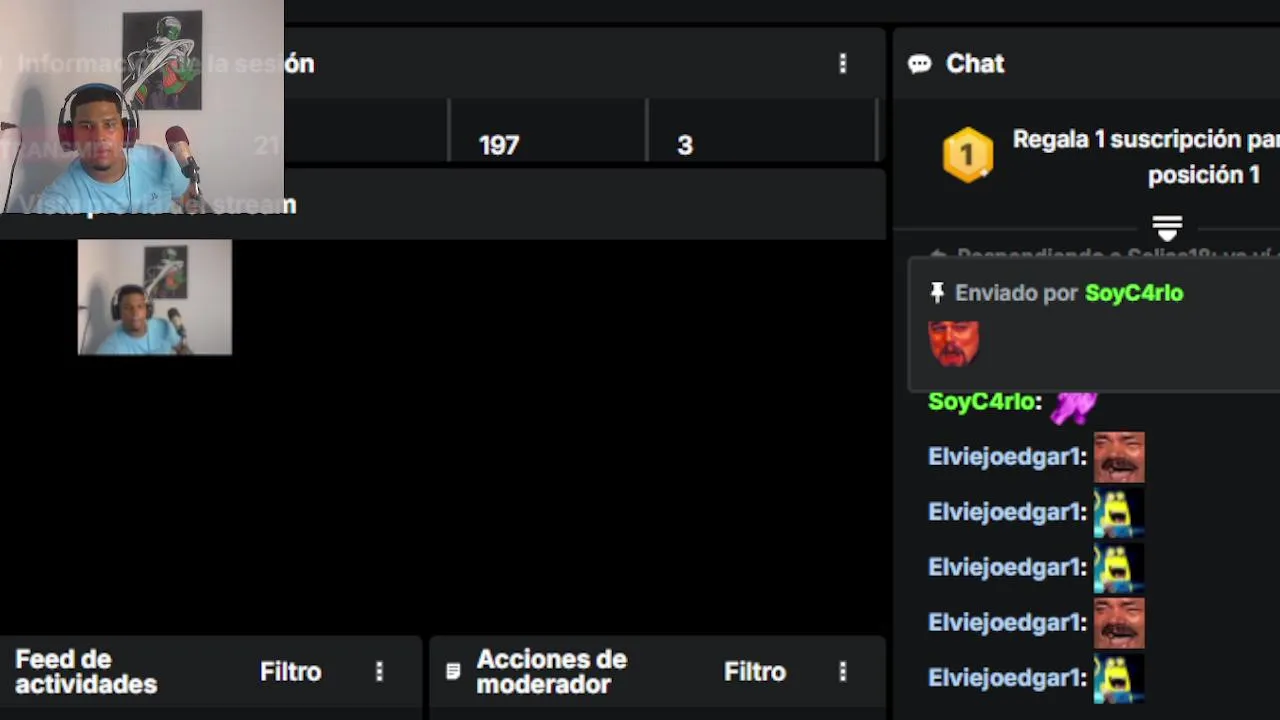
Task: Click the purple emote in SoyC4rlo's message
Action: (x=1074, y=406)
